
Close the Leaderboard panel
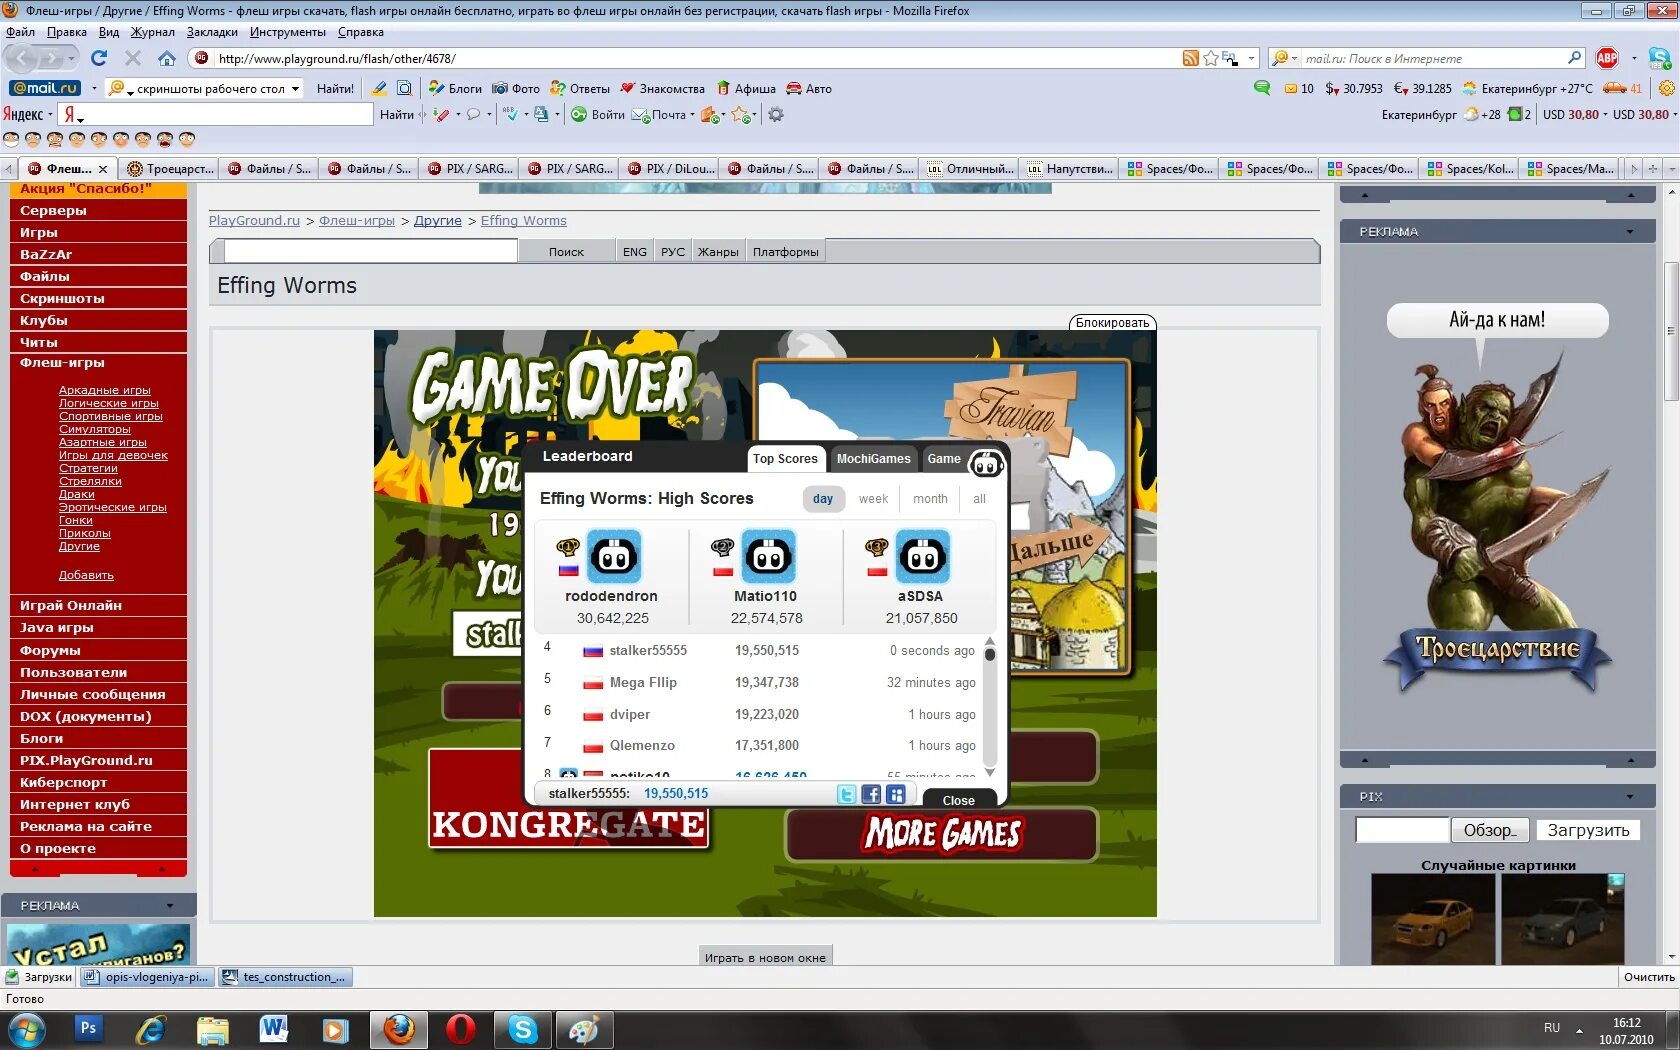(x=958, y=800)
